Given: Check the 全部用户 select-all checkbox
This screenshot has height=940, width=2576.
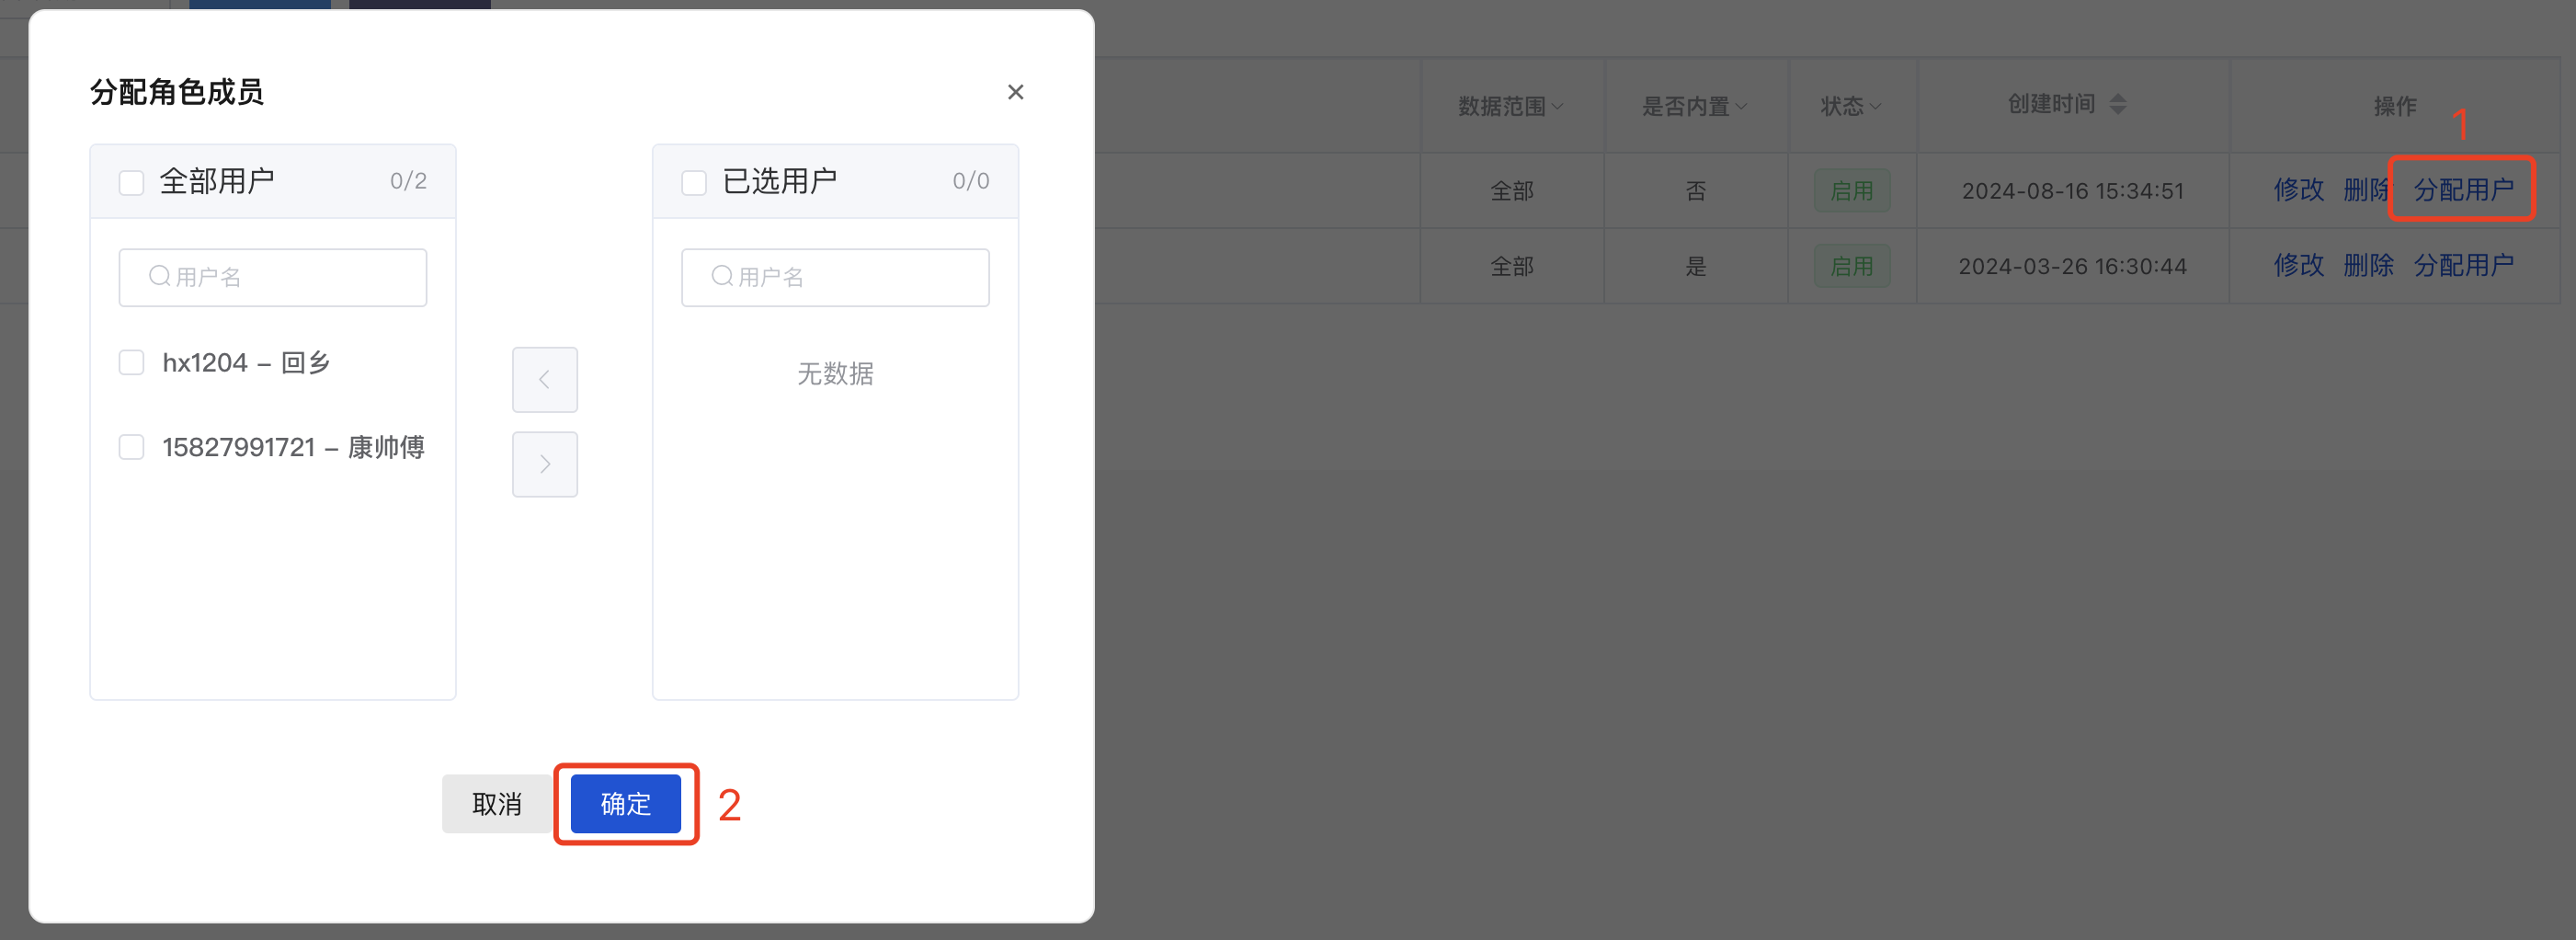Looking at the screenshot, I should tap(131, 181).
